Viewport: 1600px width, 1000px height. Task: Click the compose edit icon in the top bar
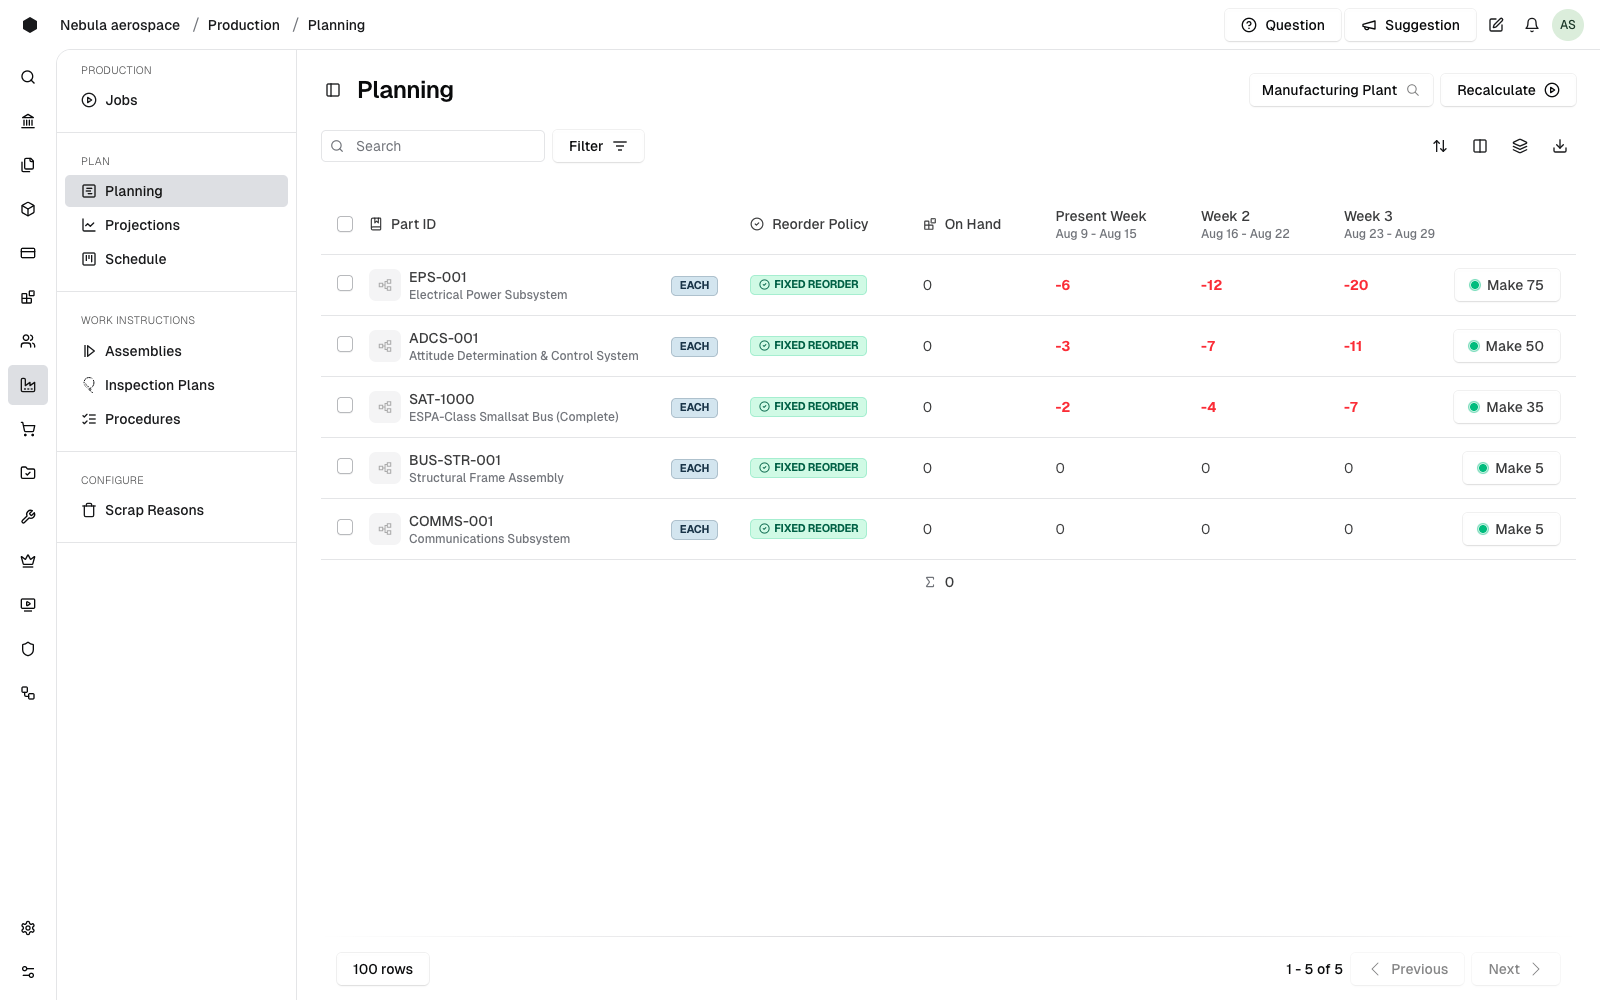click(x=1496, y=25)
